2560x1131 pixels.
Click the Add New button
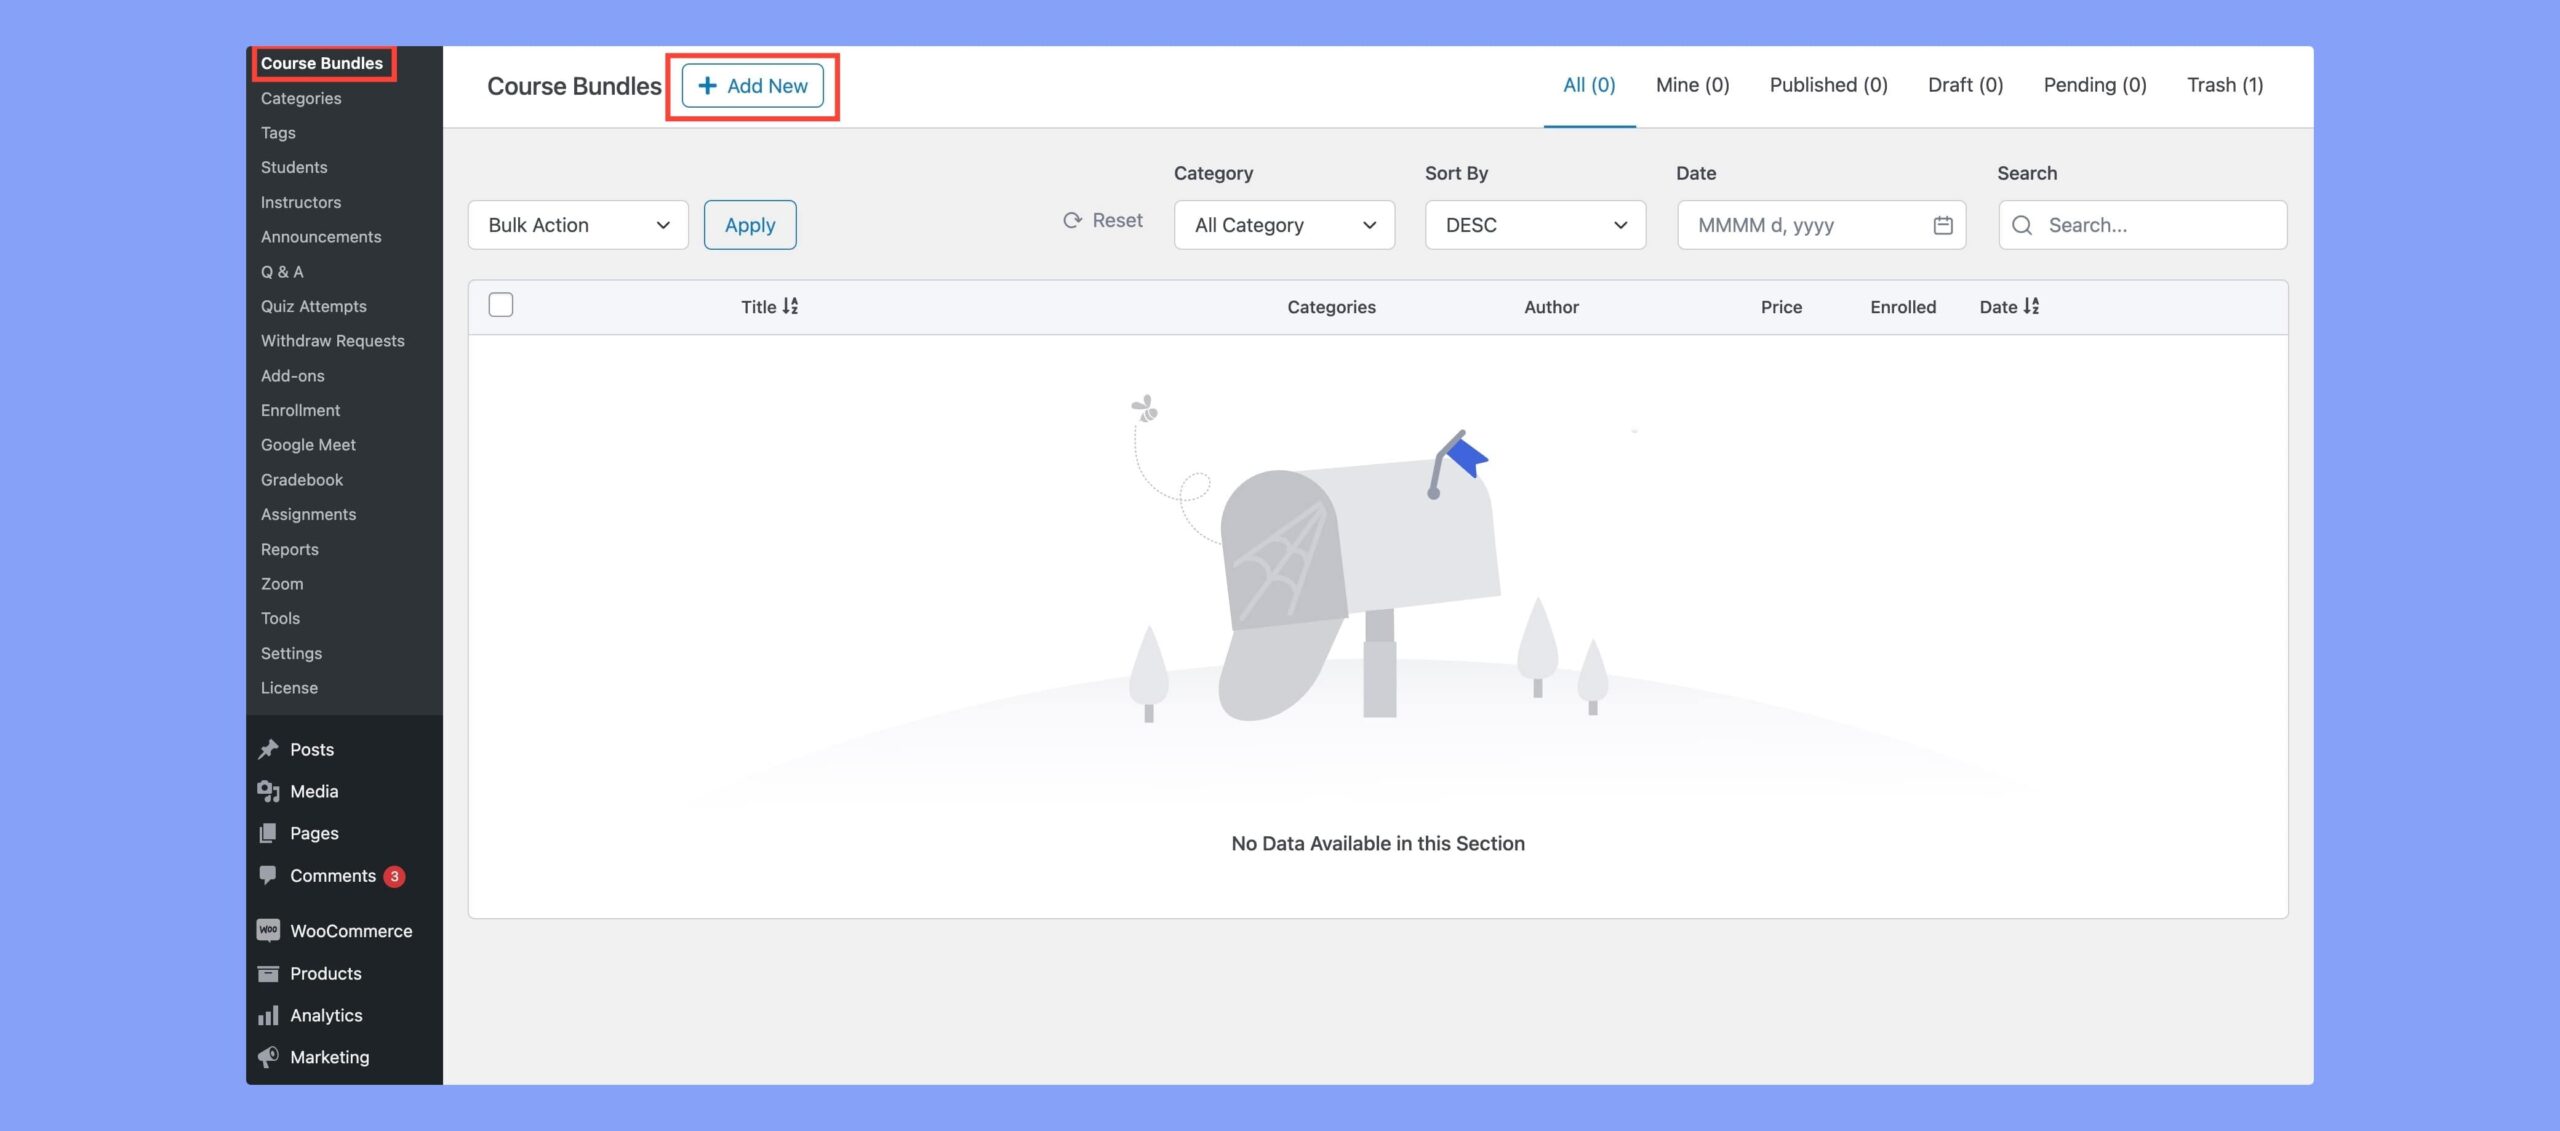(x=753, y=83)
